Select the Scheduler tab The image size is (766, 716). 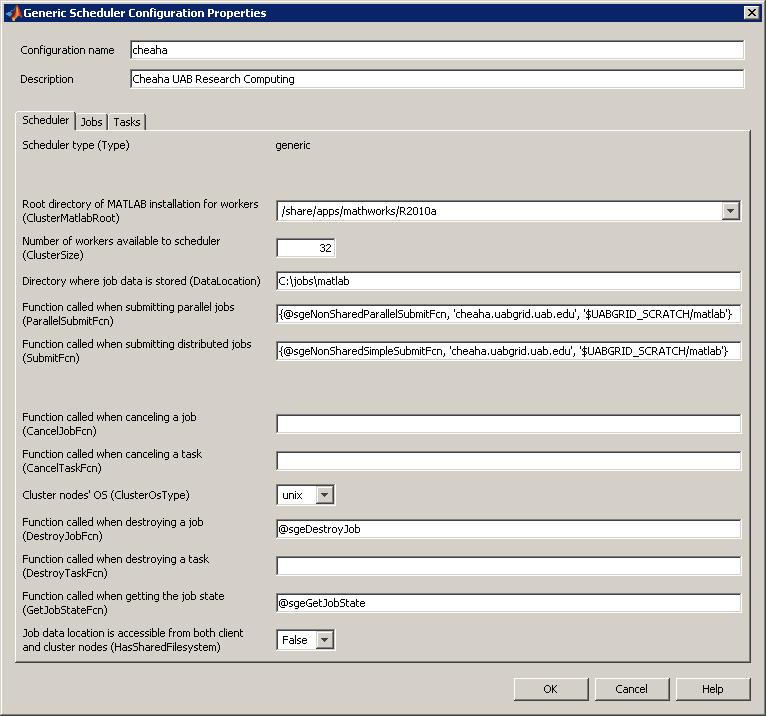point(46,120)
